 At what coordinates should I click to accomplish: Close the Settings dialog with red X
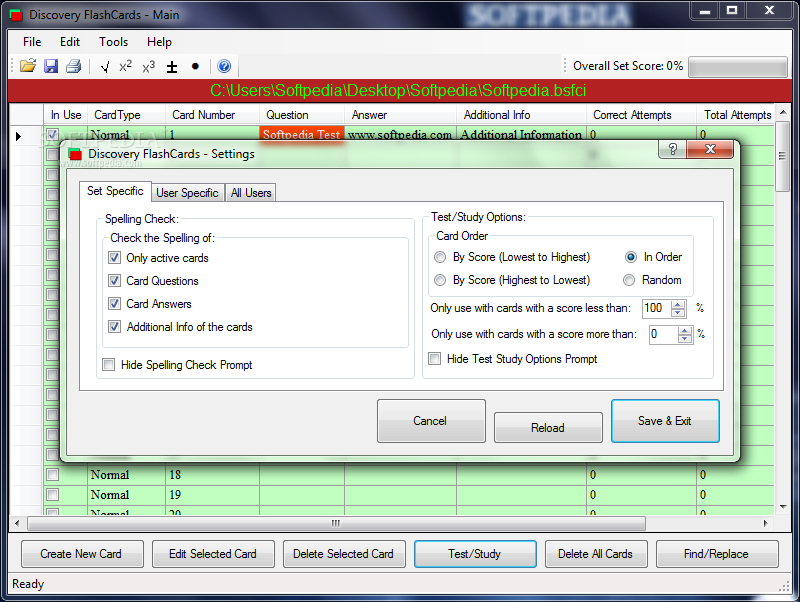point(710,149)
